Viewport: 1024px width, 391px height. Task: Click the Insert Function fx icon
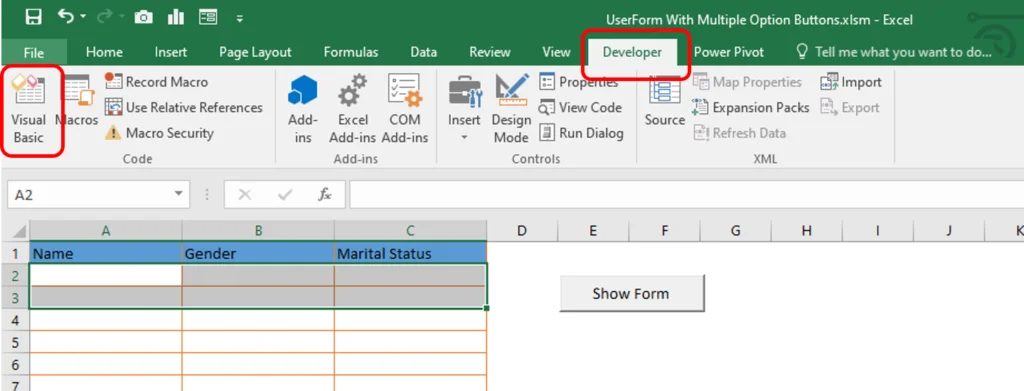coord(325,195)
